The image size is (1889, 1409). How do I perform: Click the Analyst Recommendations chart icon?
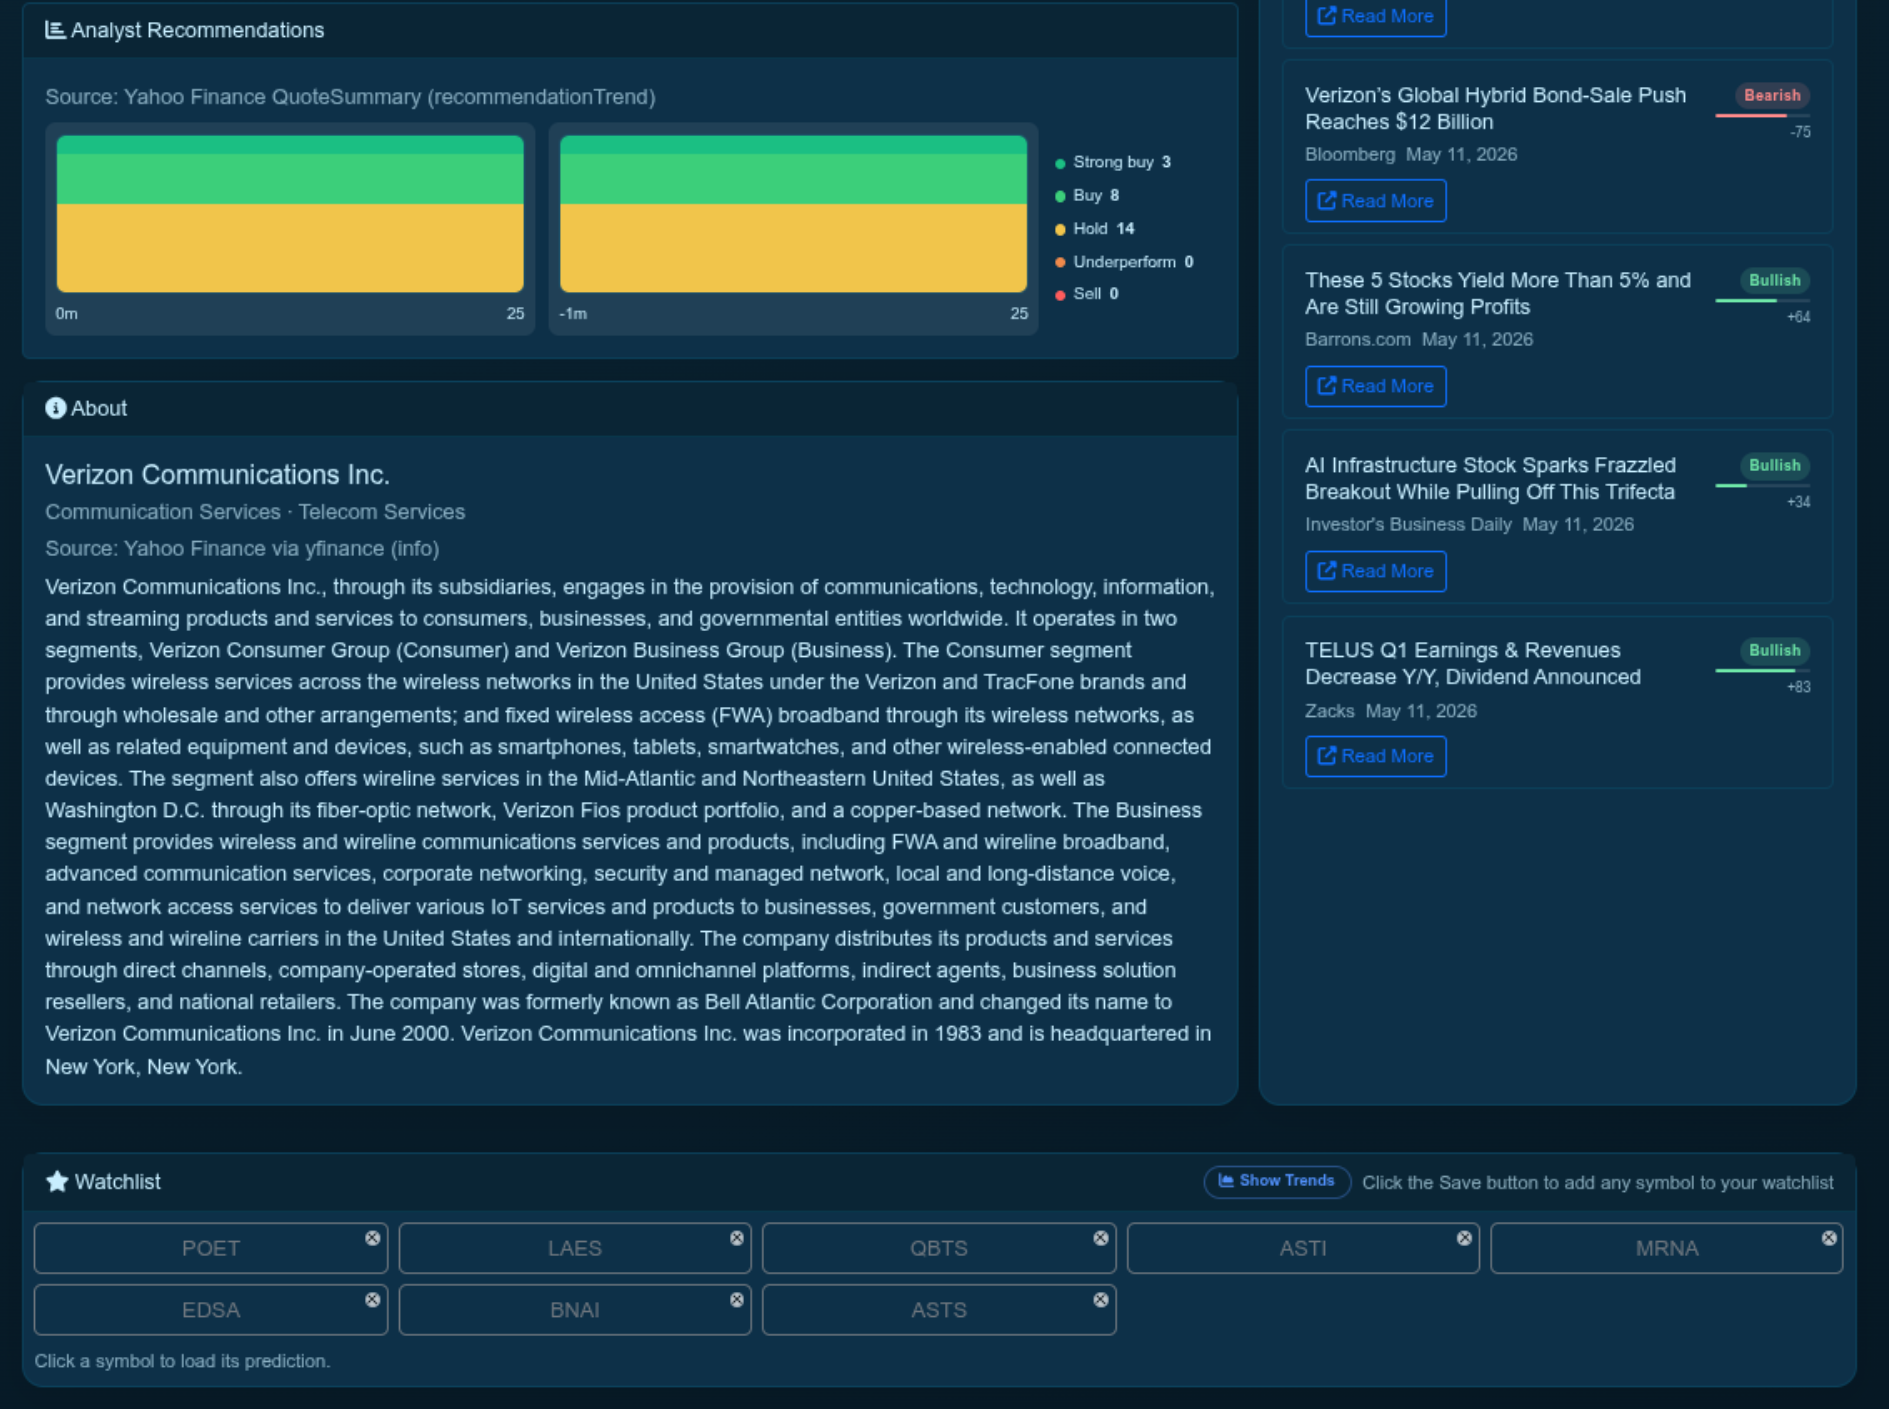pyautogui.click(x=55, y=30)
